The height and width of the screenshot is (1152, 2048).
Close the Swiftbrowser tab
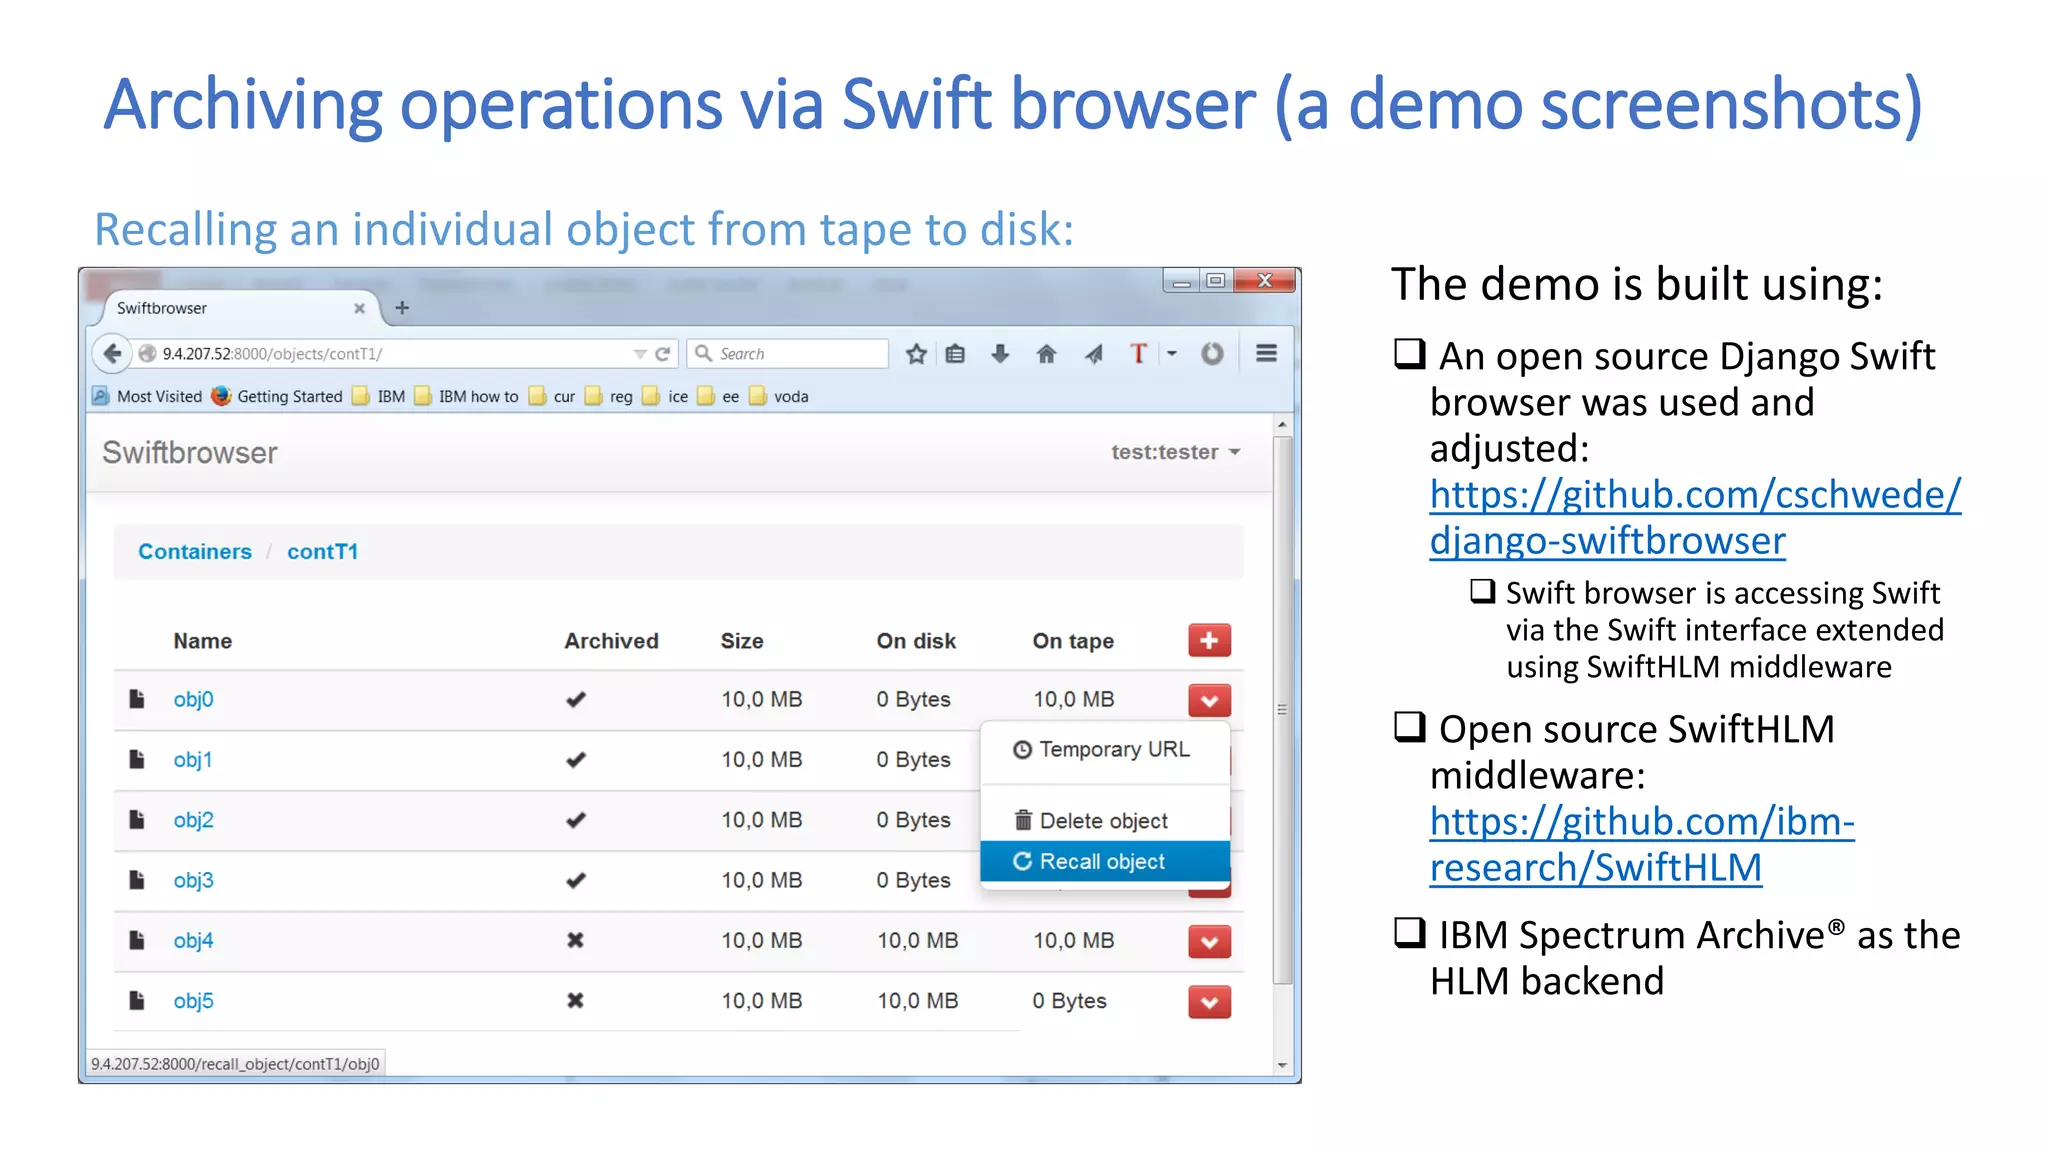point(359,308)
